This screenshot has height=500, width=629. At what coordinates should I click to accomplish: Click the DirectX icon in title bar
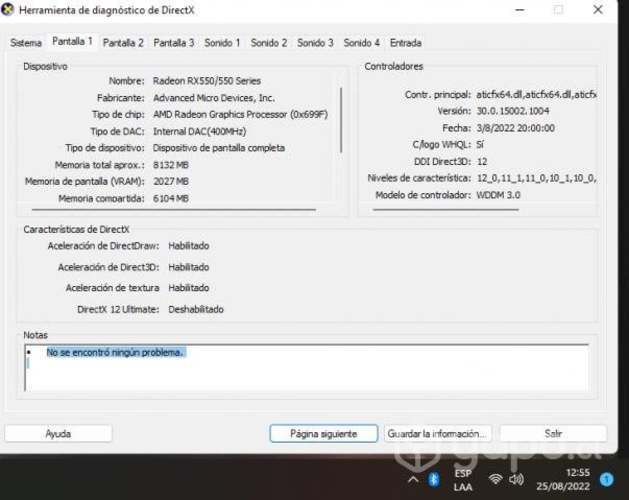(x=8, y=10)
